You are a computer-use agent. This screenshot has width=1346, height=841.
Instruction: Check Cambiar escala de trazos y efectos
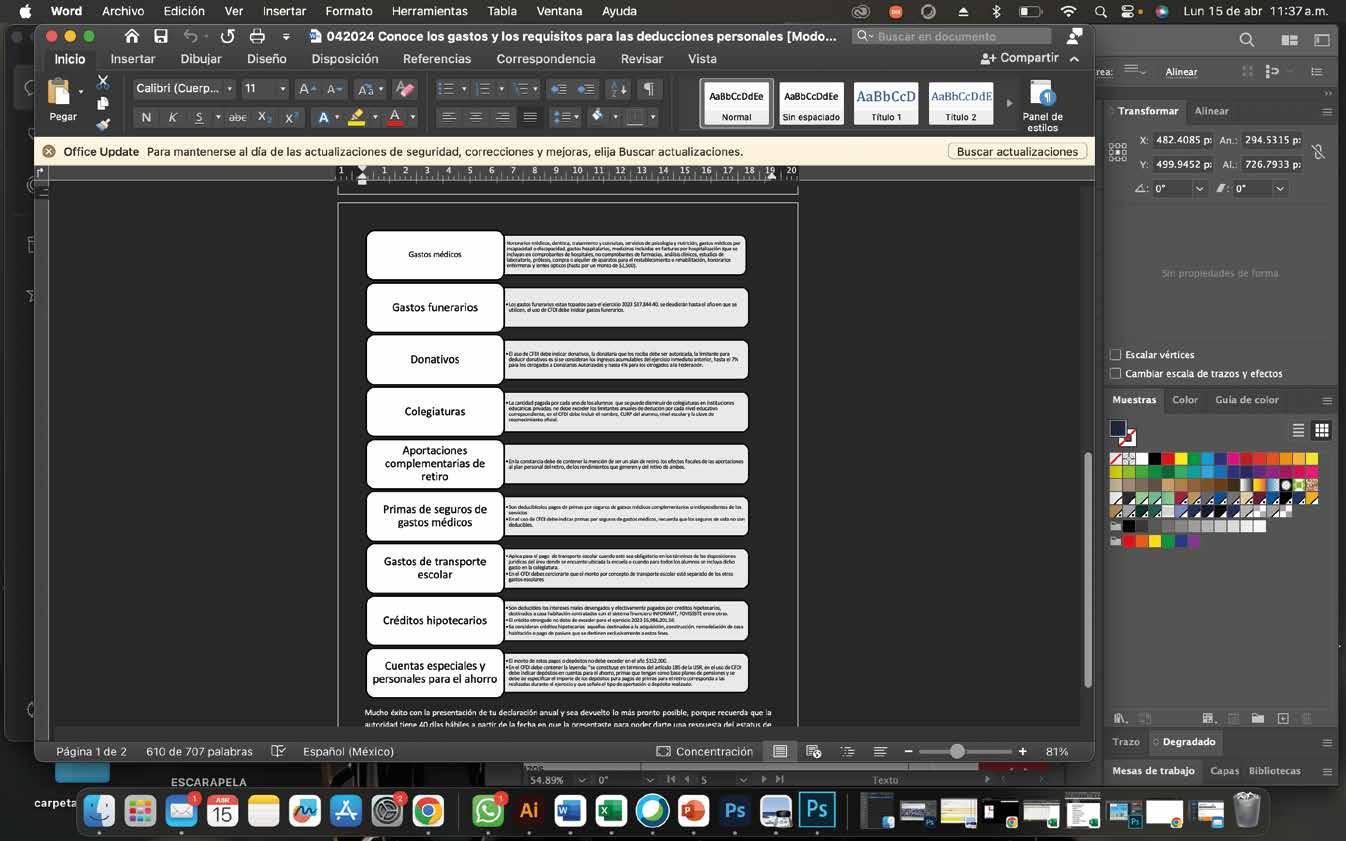[1116, 373]
